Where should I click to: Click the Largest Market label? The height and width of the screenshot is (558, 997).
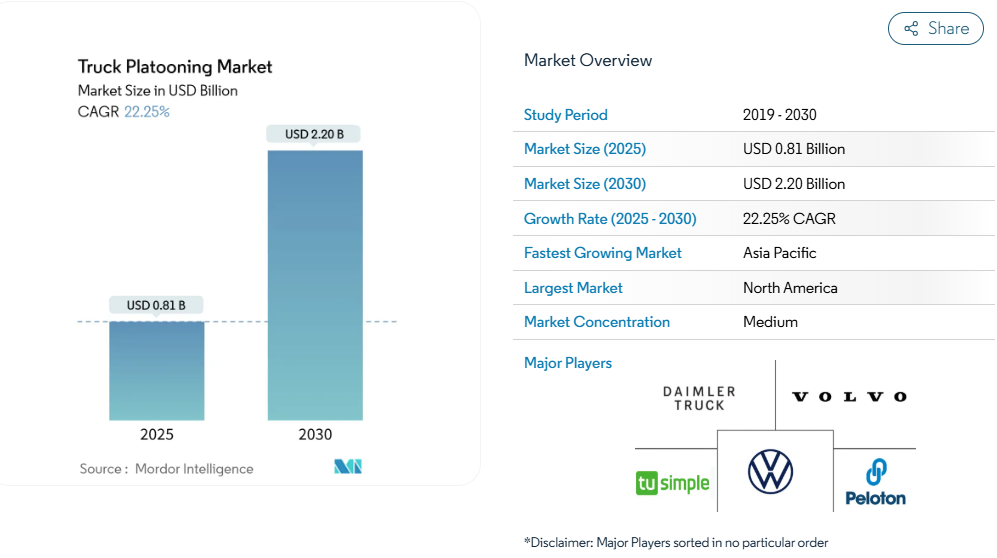coord(573,288)
